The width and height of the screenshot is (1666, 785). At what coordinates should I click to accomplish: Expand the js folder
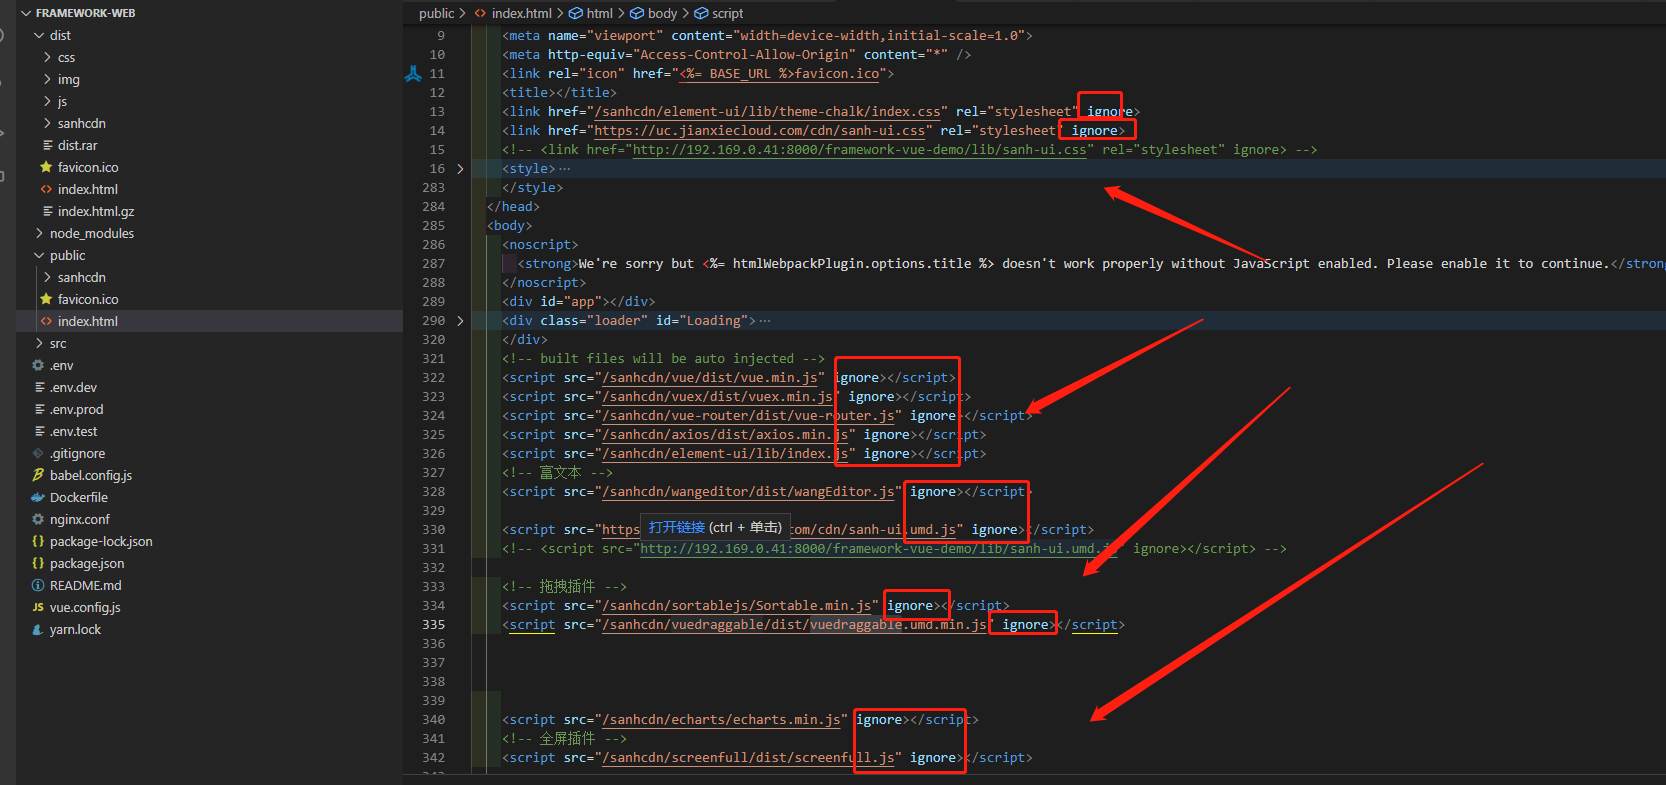click(47, 102)
